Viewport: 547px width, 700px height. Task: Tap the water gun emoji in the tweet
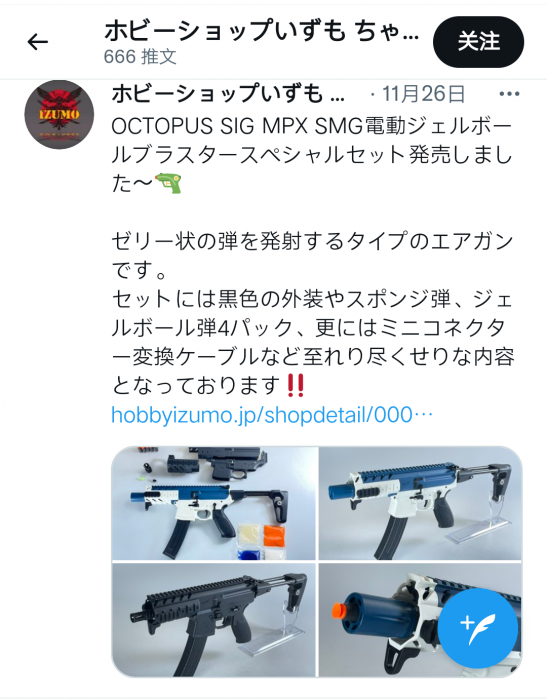(x=168, y=183)
